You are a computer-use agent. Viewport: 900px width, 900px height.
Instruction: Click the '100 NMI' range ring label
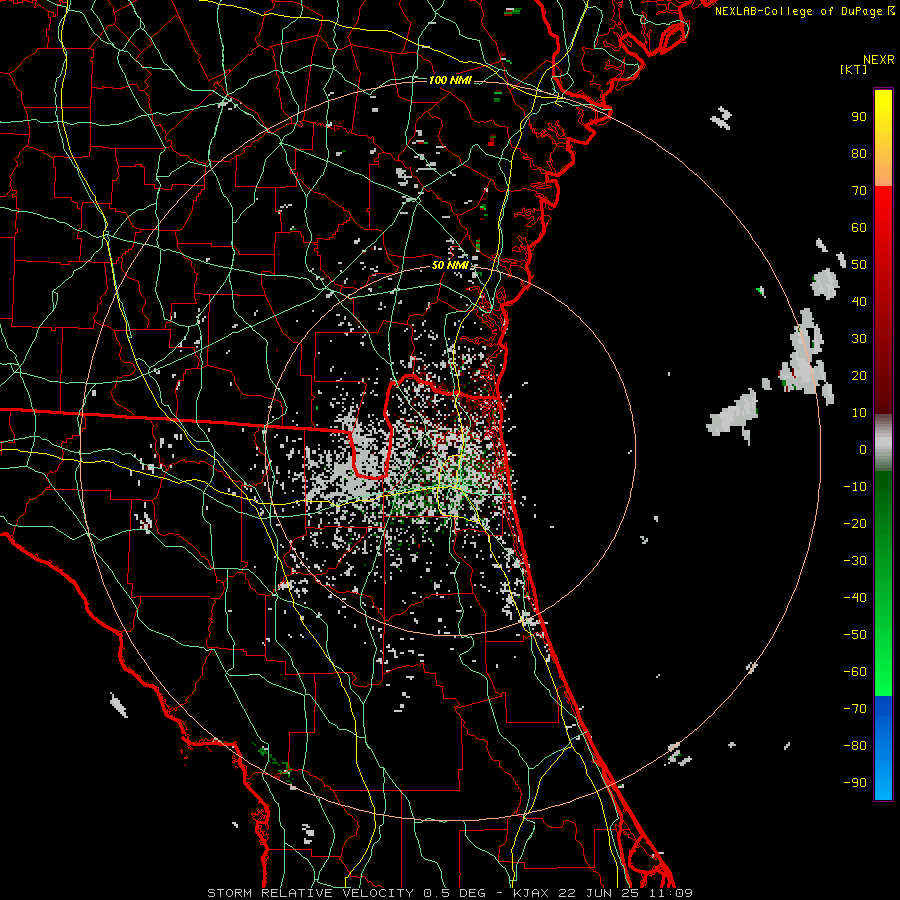point(450,80)
